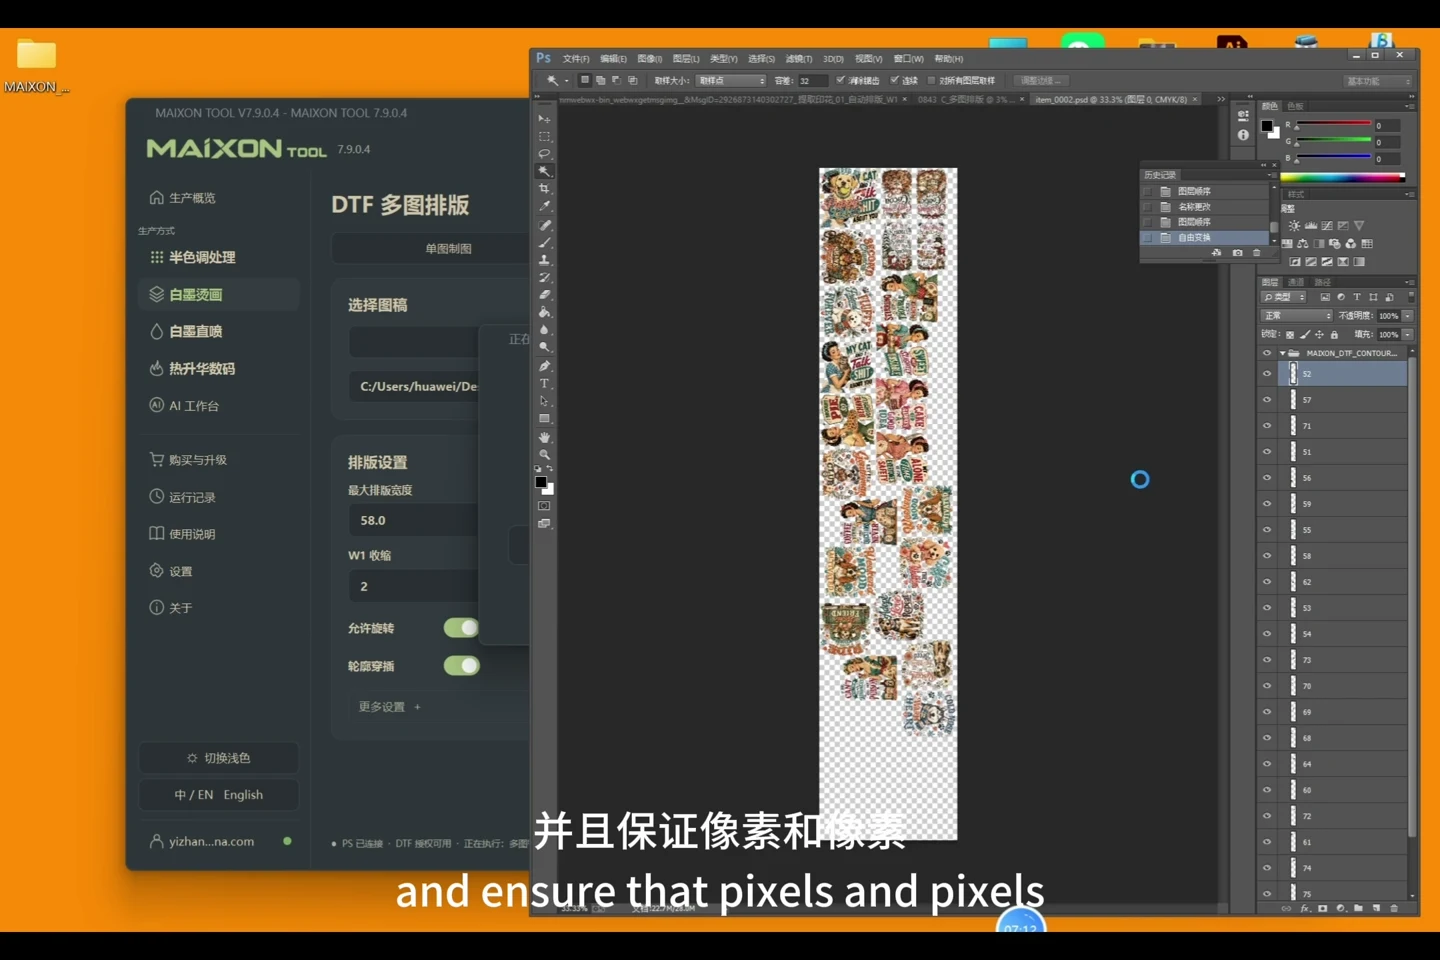The image size is (1440, 960).
Task: Click the 中 / EN English language button
Action: click(218, 795)
